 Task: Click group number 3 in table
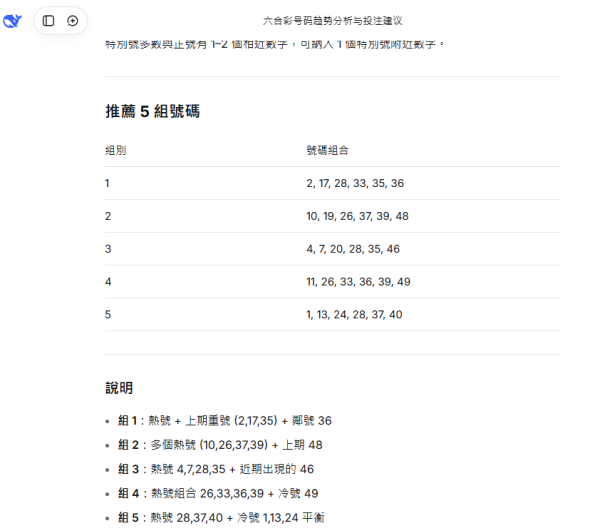click(x=108, y=249)
